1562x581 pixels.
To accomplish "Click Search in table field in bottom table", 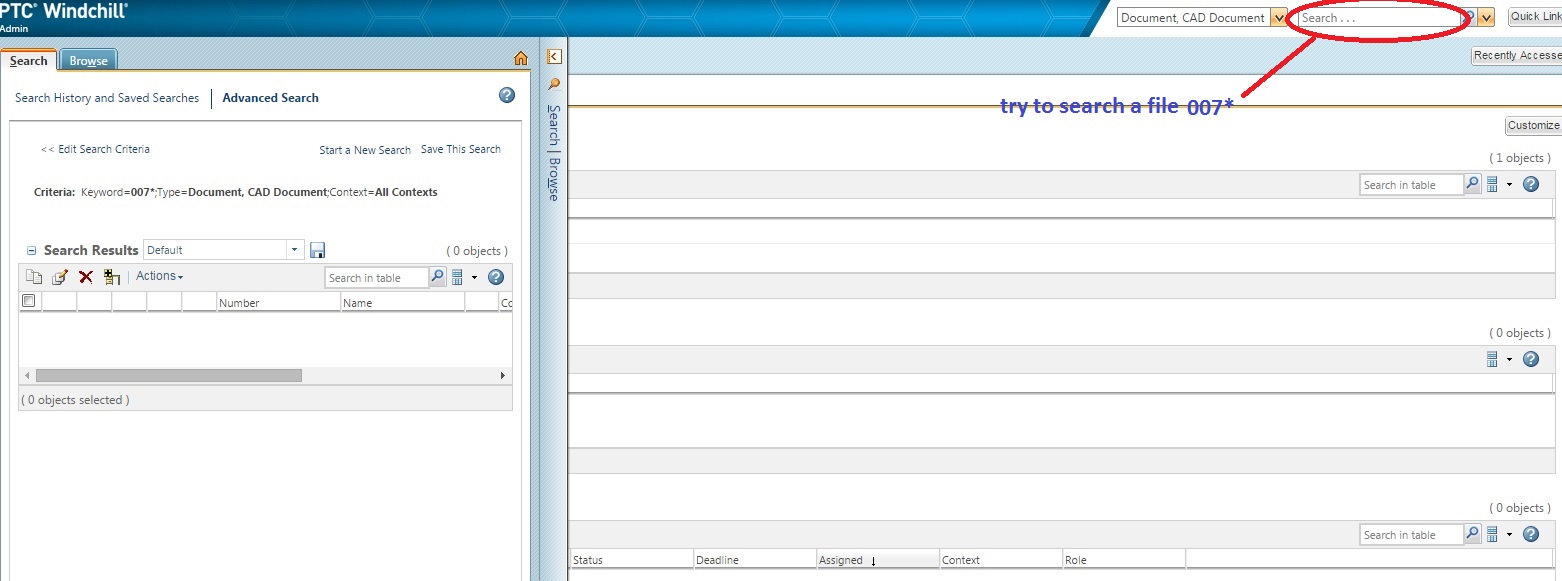I will pyautogui.click(x=1411, y=535).
